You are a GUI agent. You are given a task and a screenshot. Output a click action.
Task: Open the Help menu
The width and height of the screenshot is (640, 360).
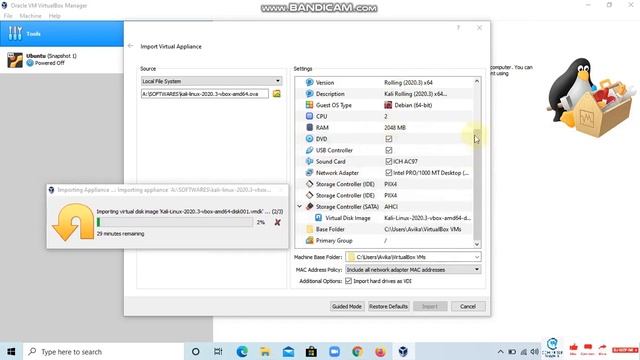coord(54,16)
